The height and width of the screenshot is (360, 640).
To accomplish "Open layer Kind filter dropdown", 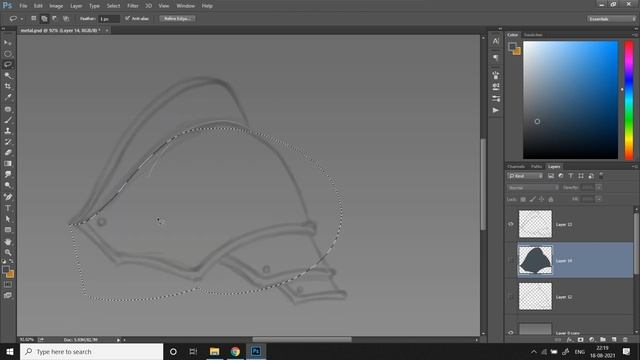I will [525, 176].
